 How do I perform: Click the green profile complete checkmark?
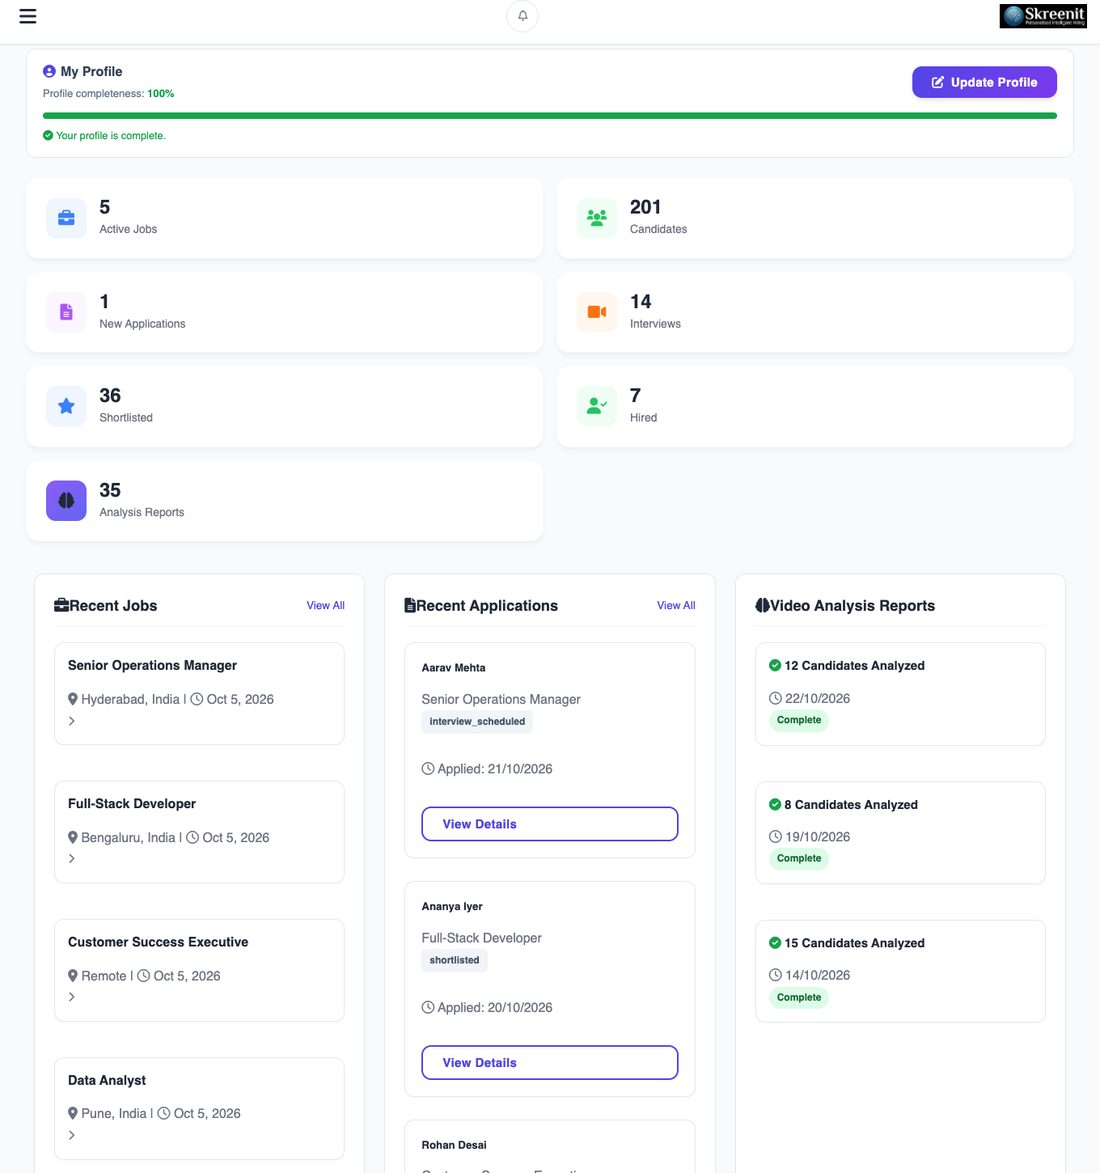pyautogui.click(x=48, y=135)
